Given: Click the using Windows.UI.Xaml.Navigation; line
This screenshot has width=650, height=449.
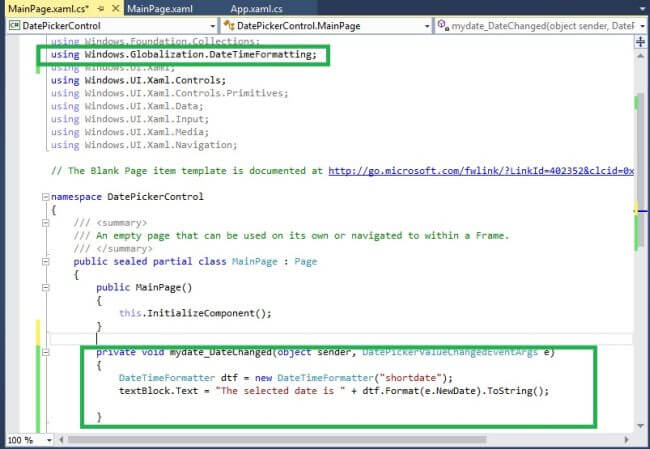Looking at the screenshot, I should pos(144,145).
